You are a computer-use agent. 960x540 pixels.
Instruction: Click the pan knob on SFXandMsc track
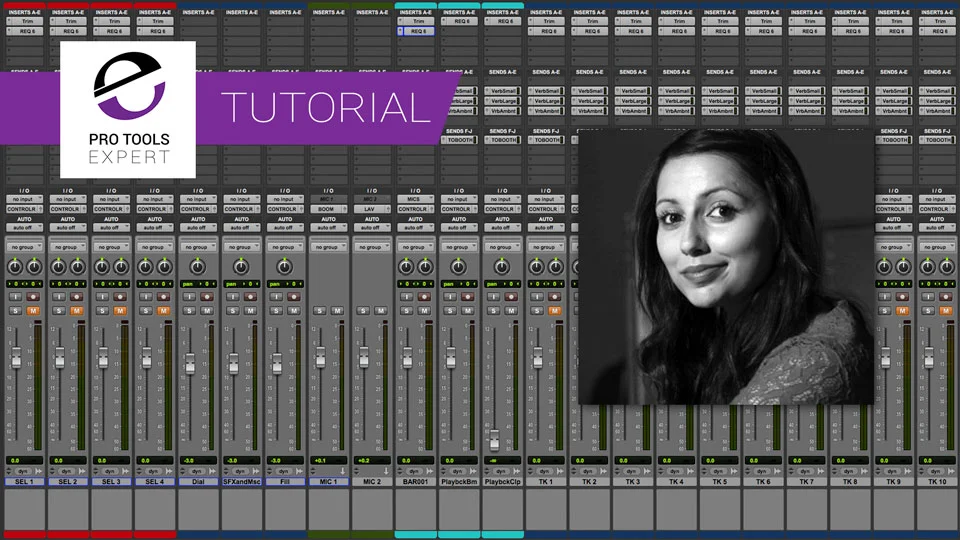coord(241,267)
